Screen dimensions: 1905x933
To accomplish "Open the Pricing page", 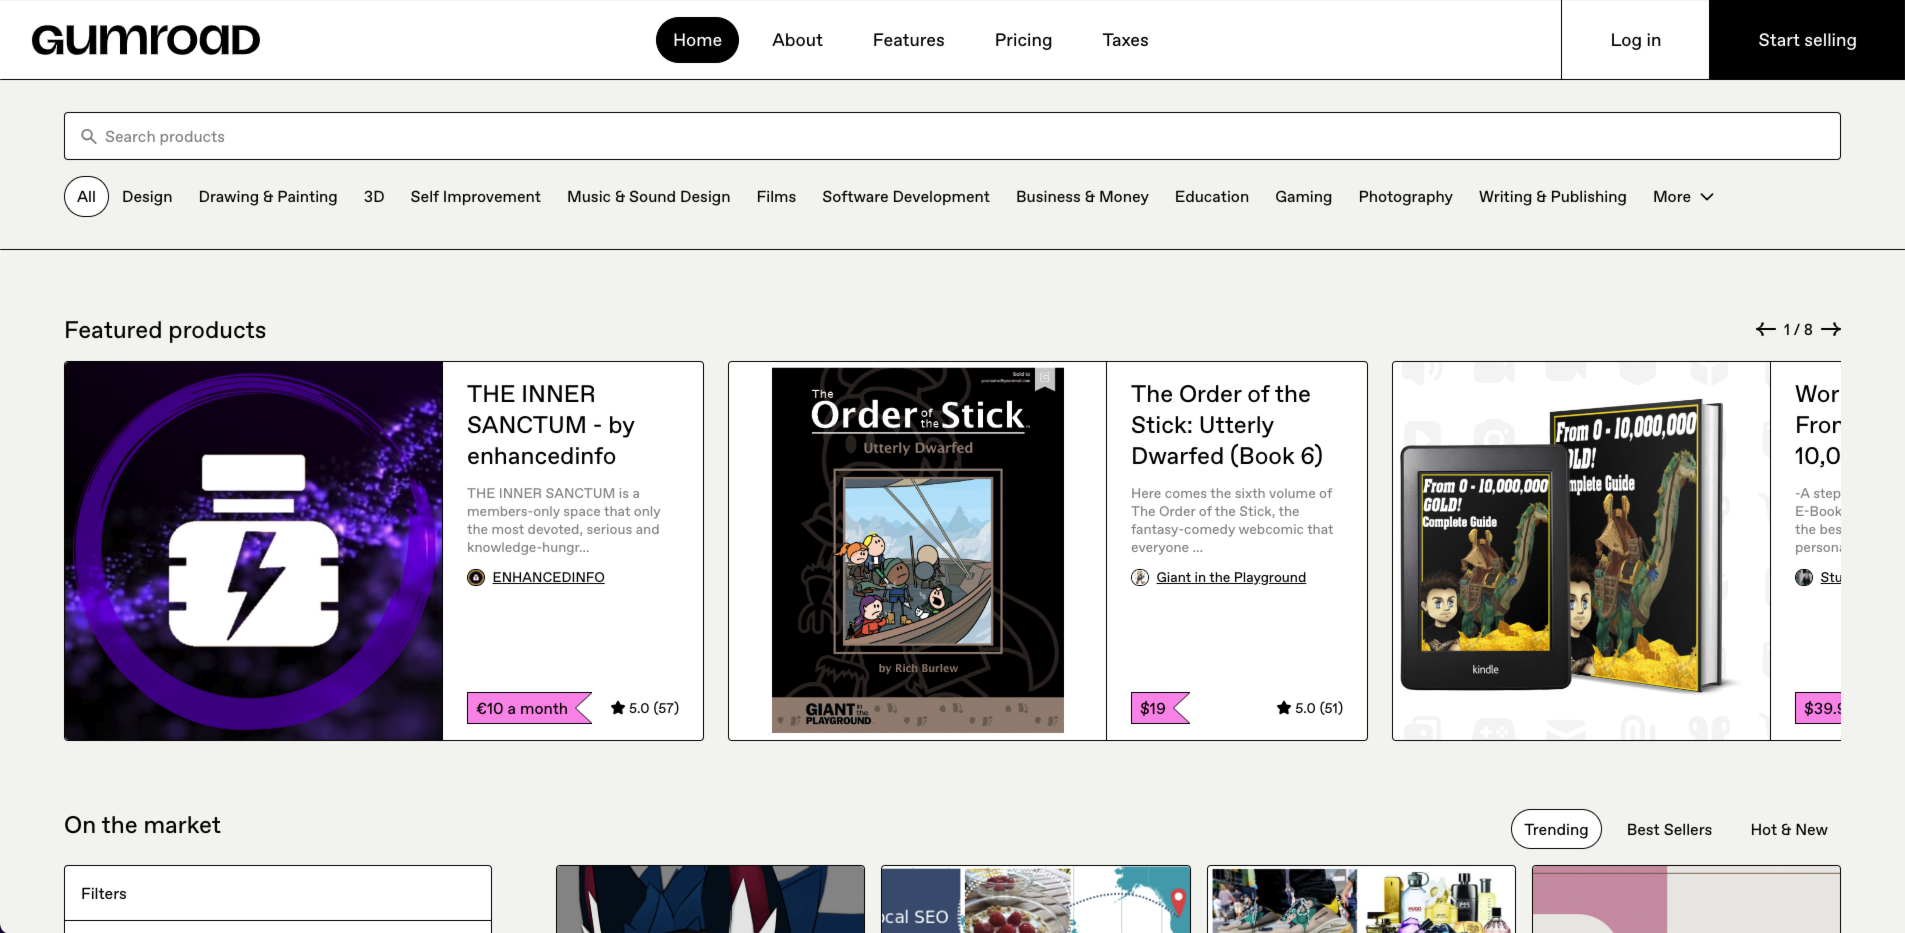I will click(1023, 40).
